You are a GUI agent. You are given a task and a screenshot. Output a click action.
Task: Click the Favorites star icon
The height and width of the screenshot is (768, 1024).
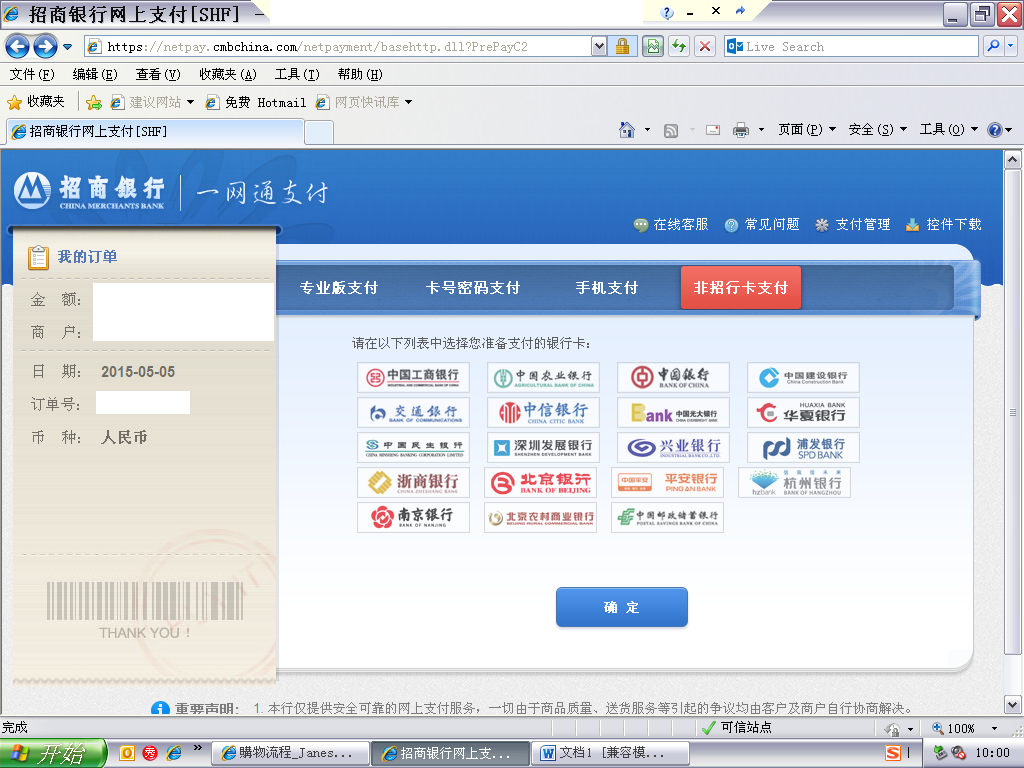click(x=14, y=103)
